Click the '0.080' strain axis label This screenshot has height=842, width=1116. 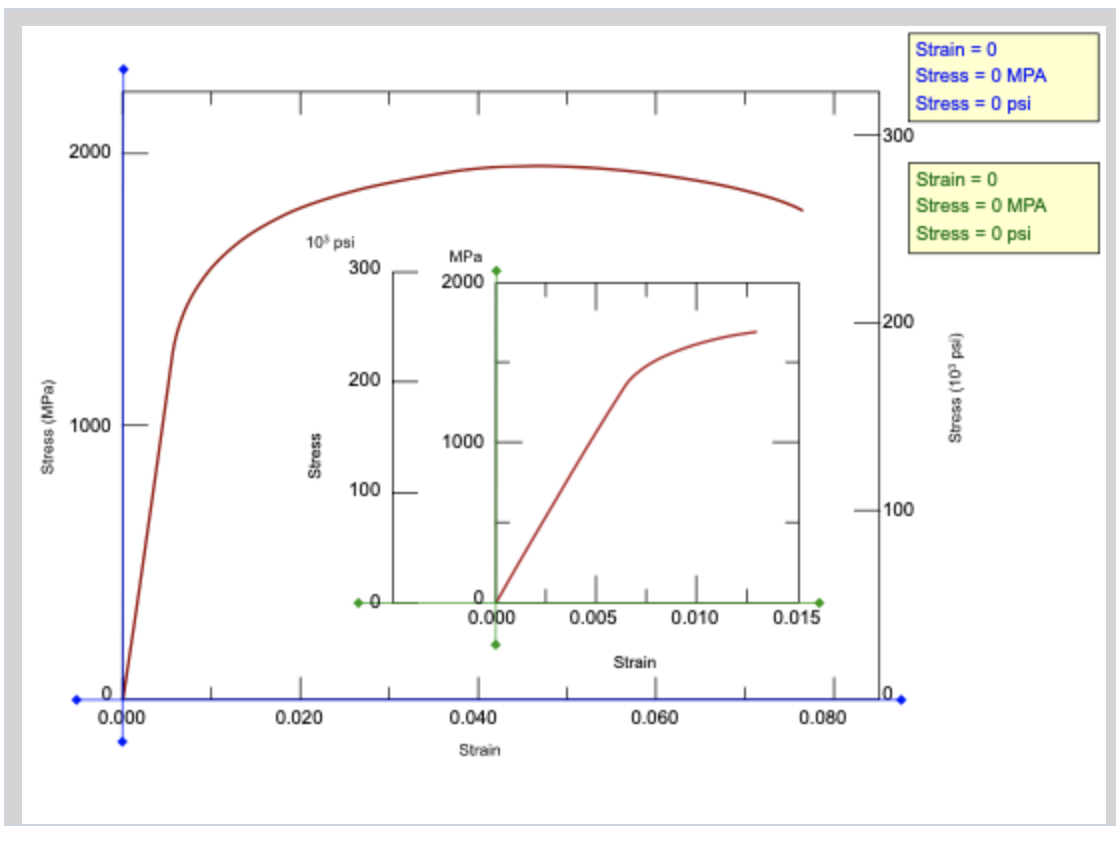point(822,717)
